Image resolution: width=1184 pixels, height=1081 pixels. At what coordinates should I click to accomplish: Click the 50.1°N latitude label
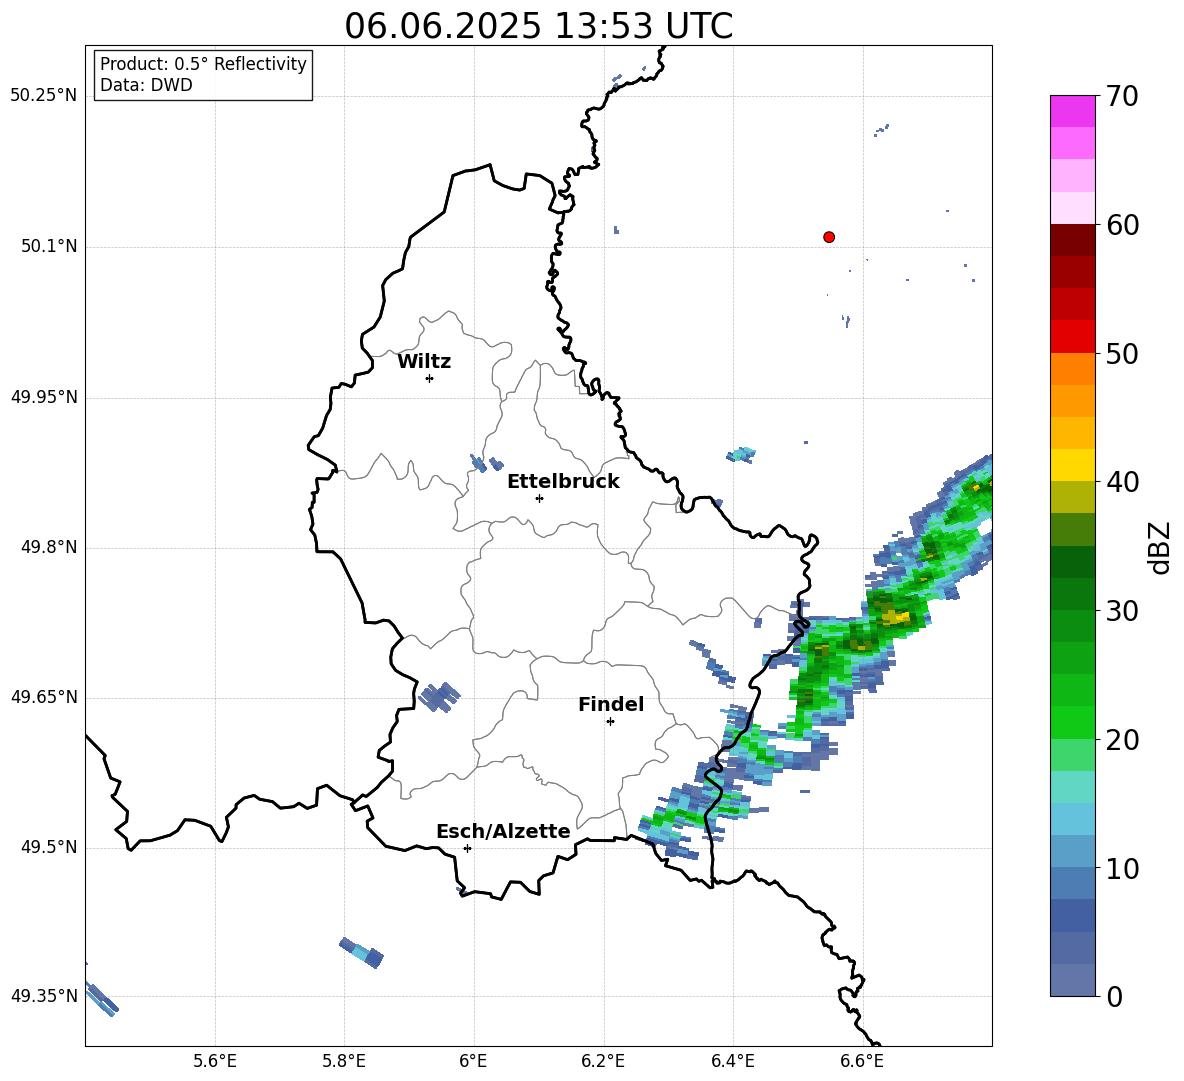click(x=49, y=246)
